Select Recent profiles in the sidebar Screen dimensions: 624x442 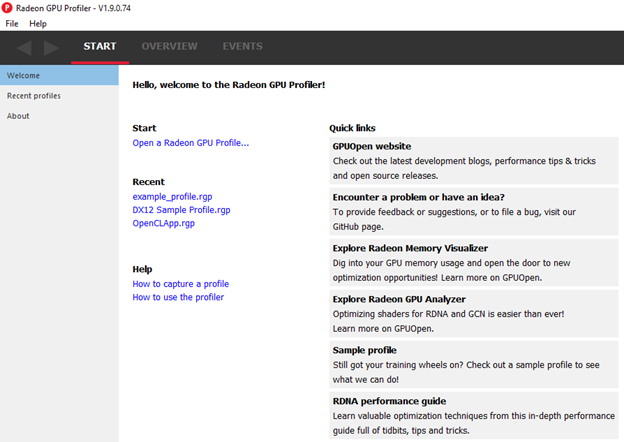tap(34, 96)
